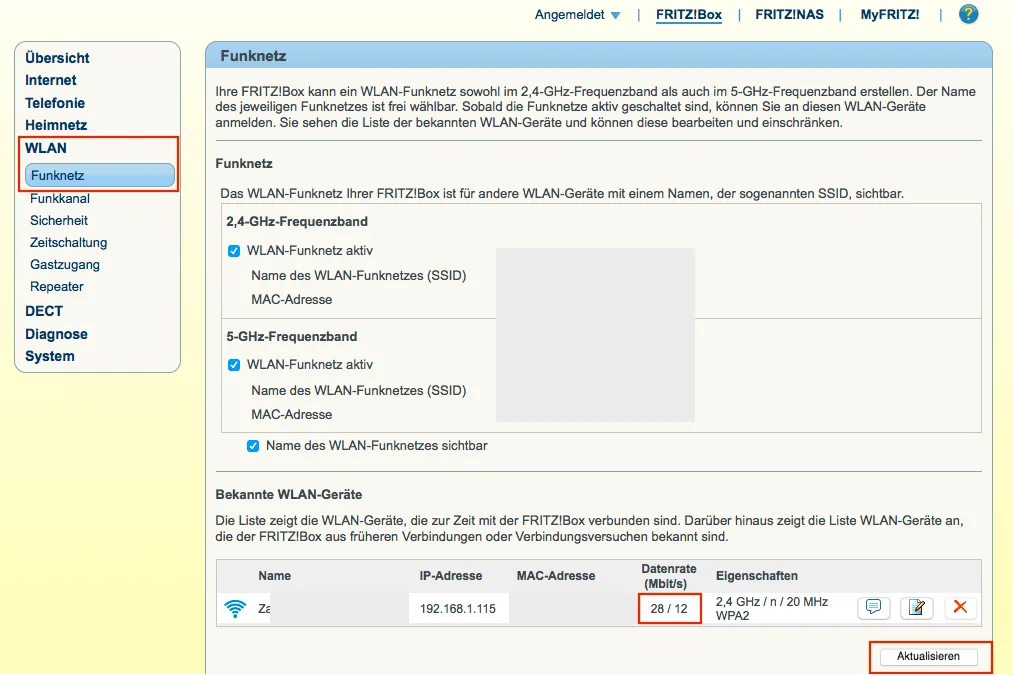Click the device properties text 2,4 GHz / n / 20 MHz

(772, 602)
